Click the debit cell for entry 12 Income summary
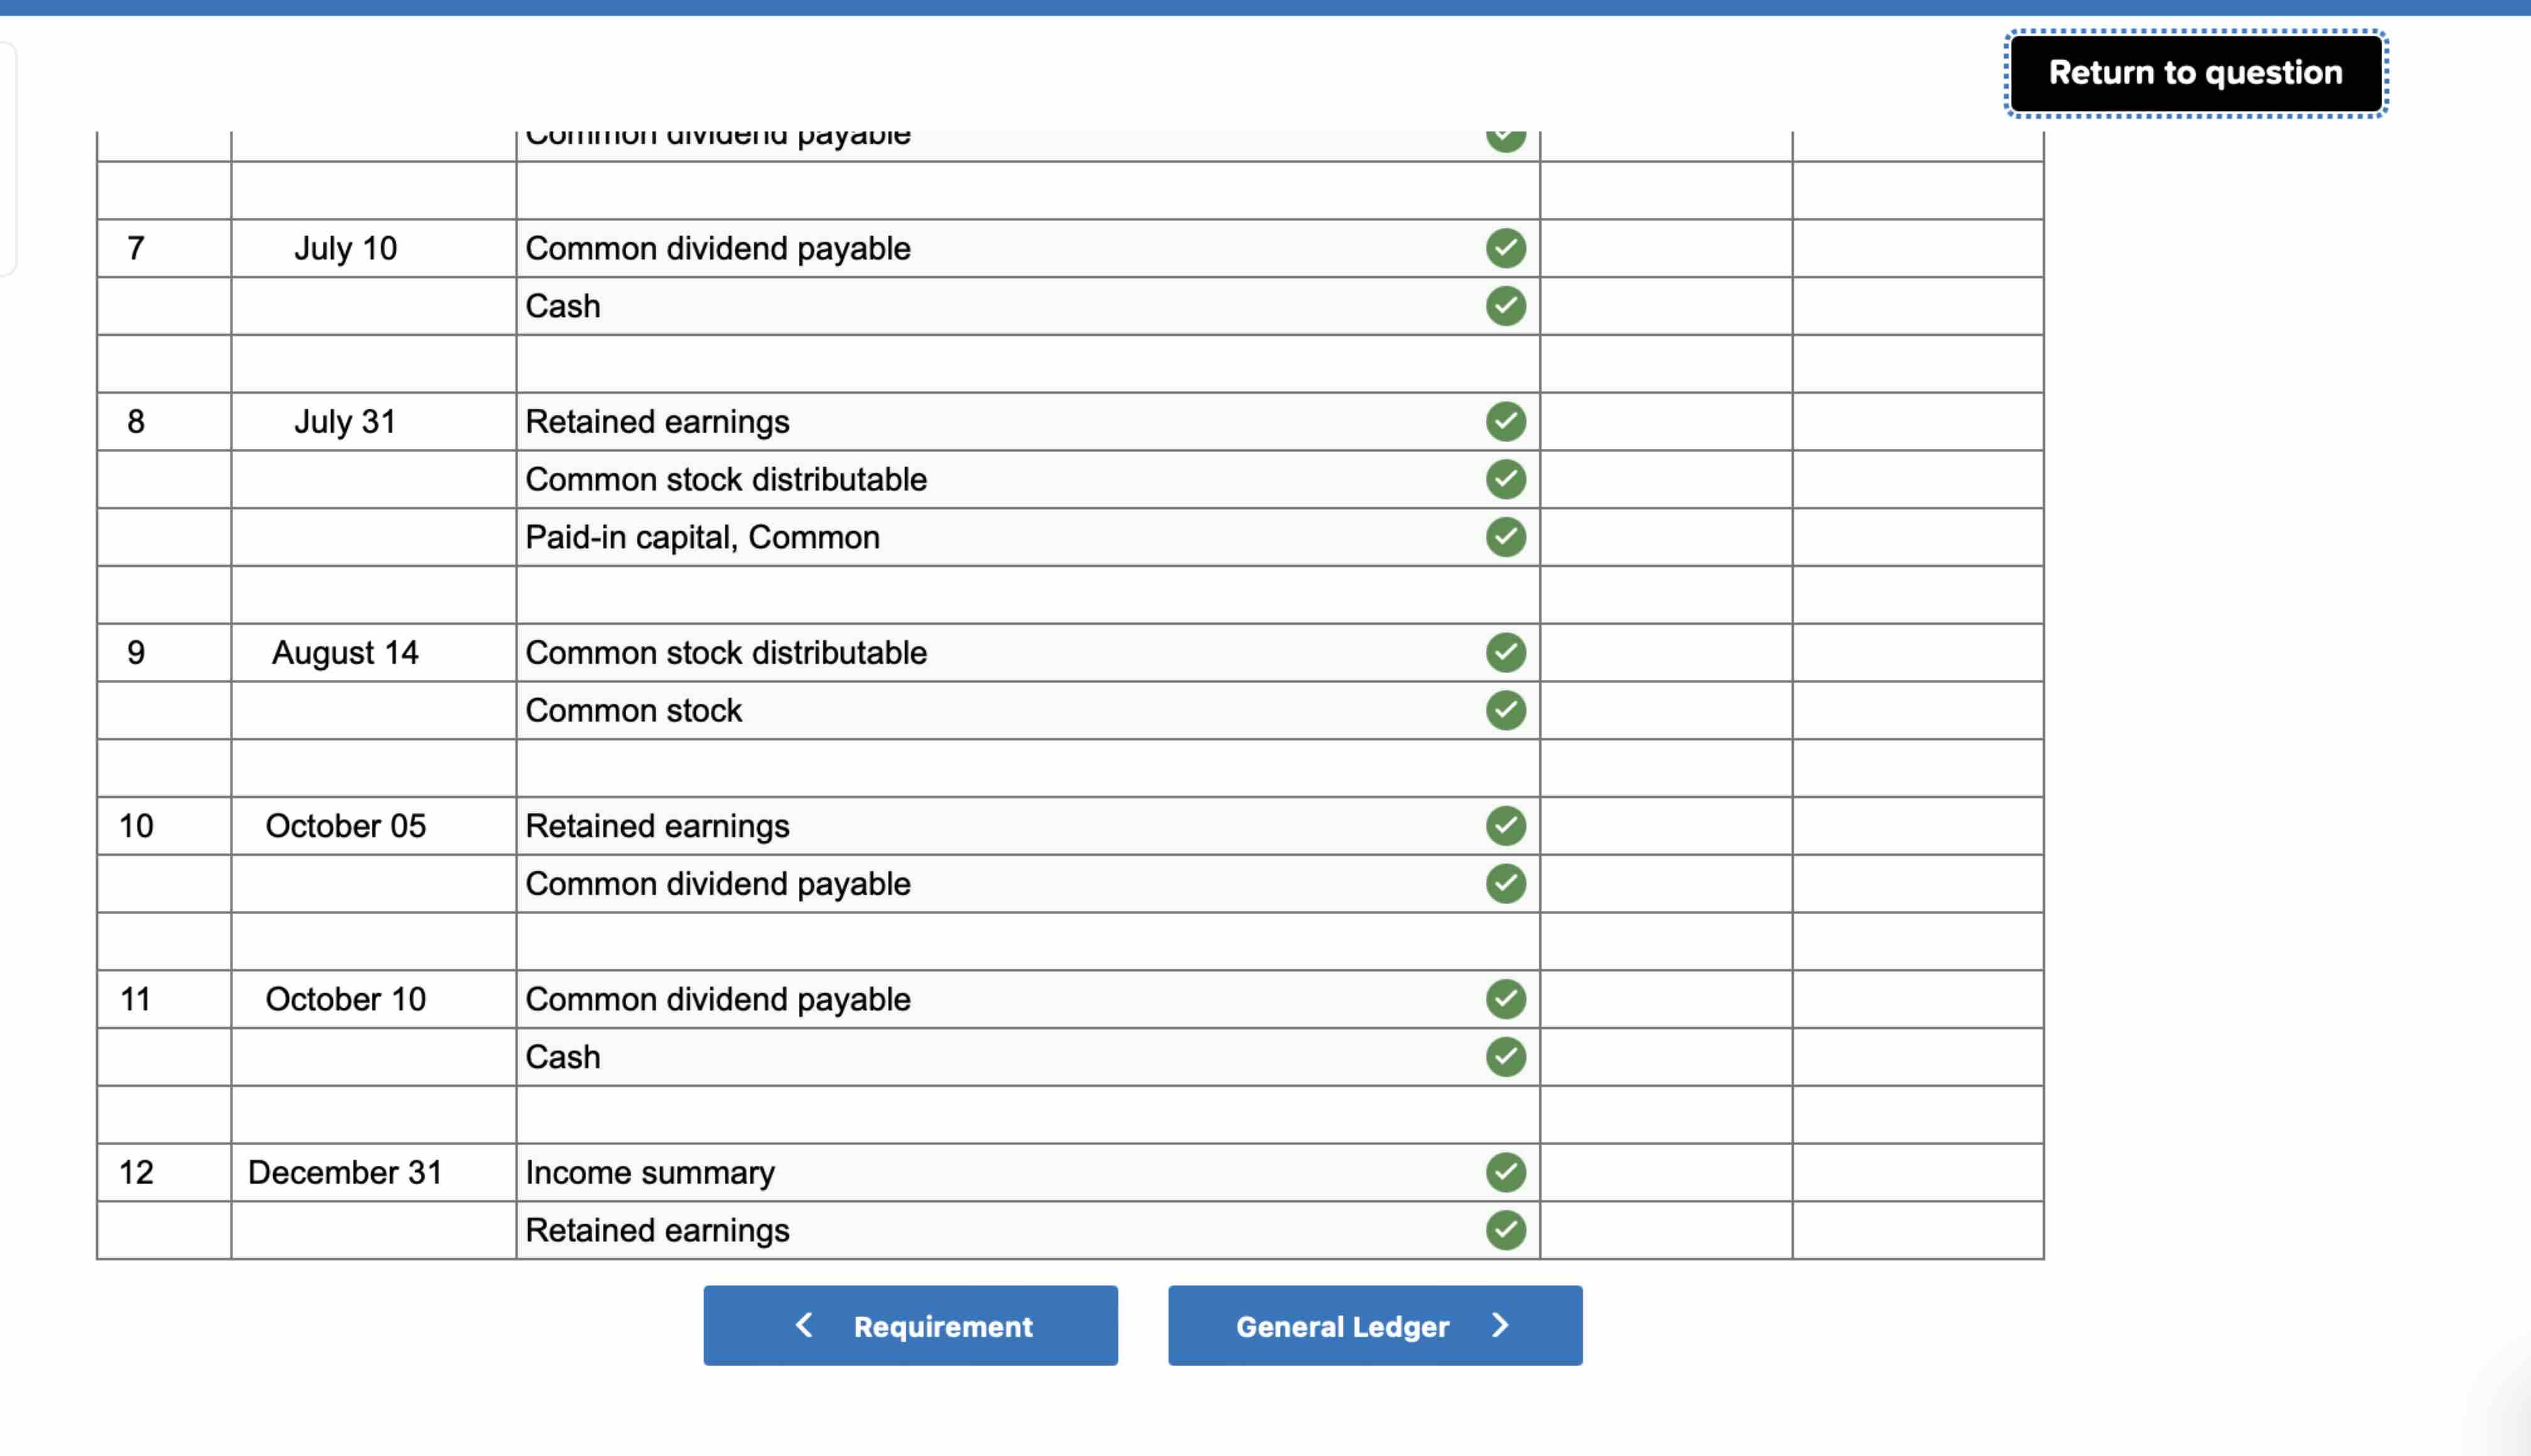The width and height of the screenshot is (2531, 1456). [1665, 1172]
